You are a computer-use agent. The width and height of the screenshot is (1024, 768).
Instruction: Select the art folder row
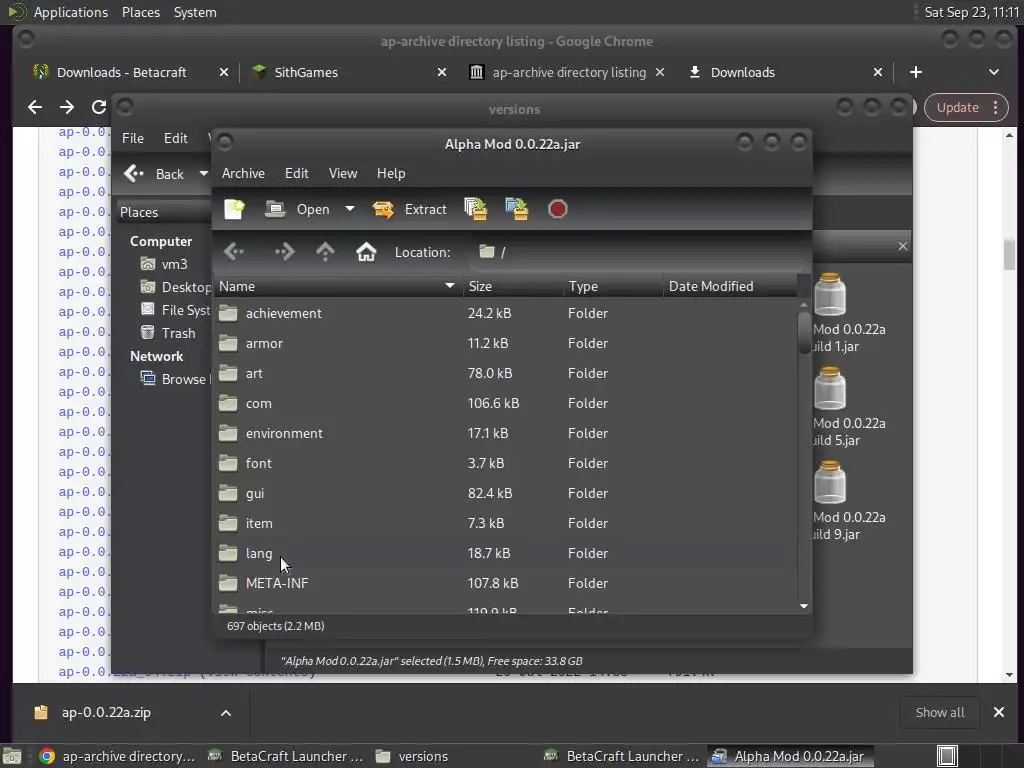pos(505,374)
